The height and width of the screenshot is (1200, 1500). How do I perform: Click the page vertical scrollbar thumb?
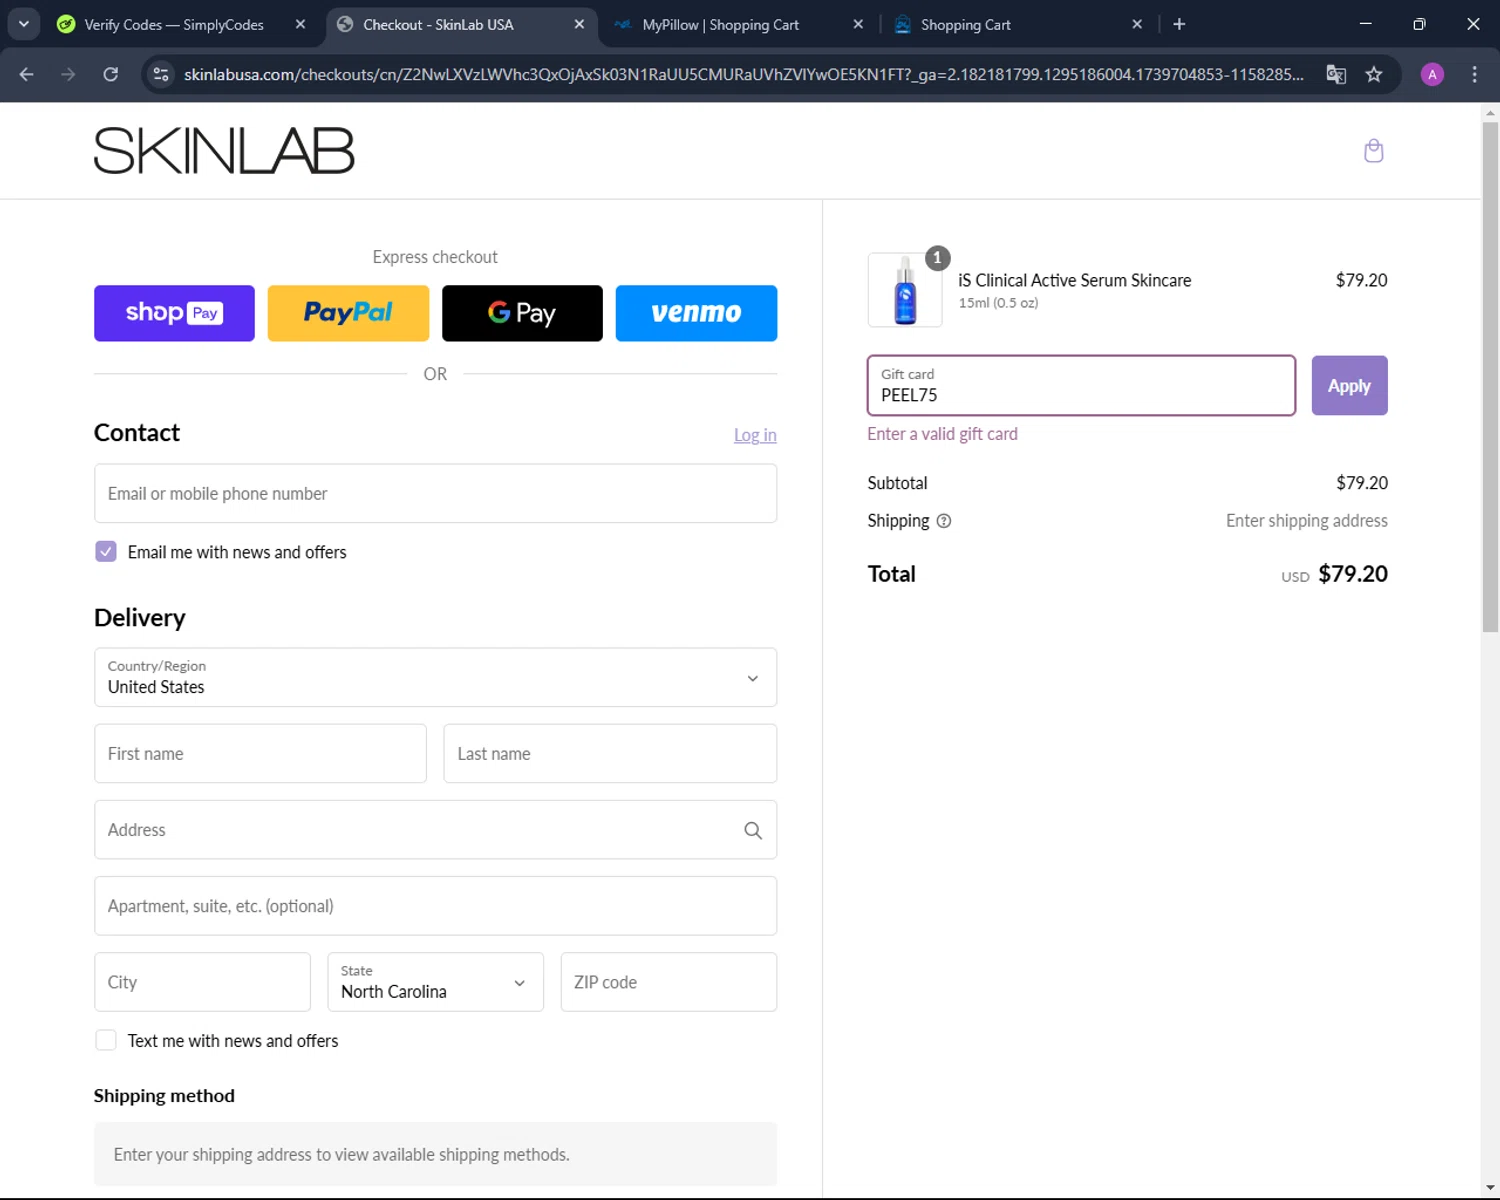[x=1490, y=377]
